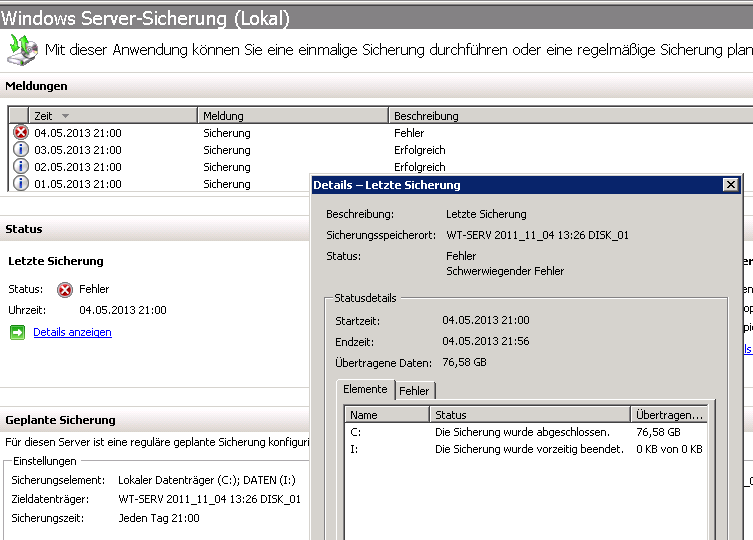This screenshot has width=753, height=540.
Task: Click the storage location 'WT-SERV 2011_11_04 13:26 DISK_01' in dialog
Action: (x=537, y=235)
